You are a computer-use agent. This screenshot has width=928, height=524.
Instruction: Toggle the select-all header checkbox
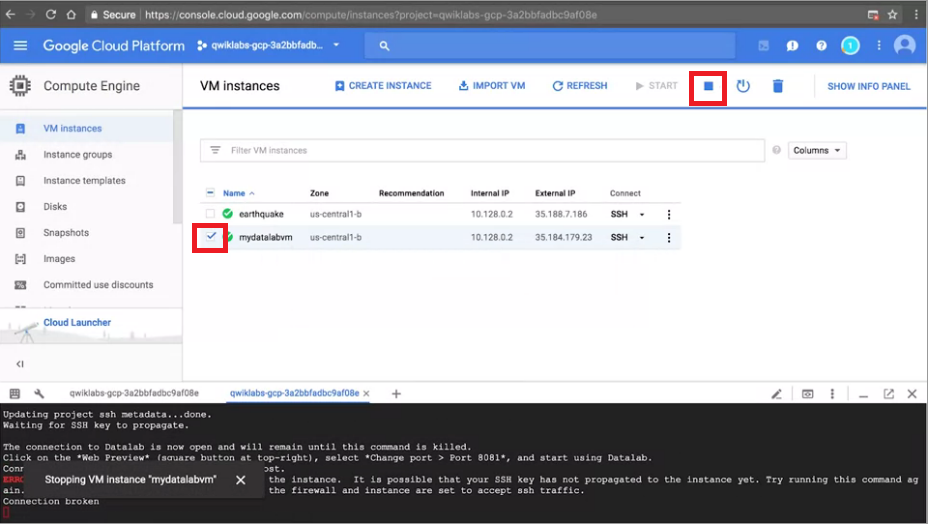click(210, 192)
